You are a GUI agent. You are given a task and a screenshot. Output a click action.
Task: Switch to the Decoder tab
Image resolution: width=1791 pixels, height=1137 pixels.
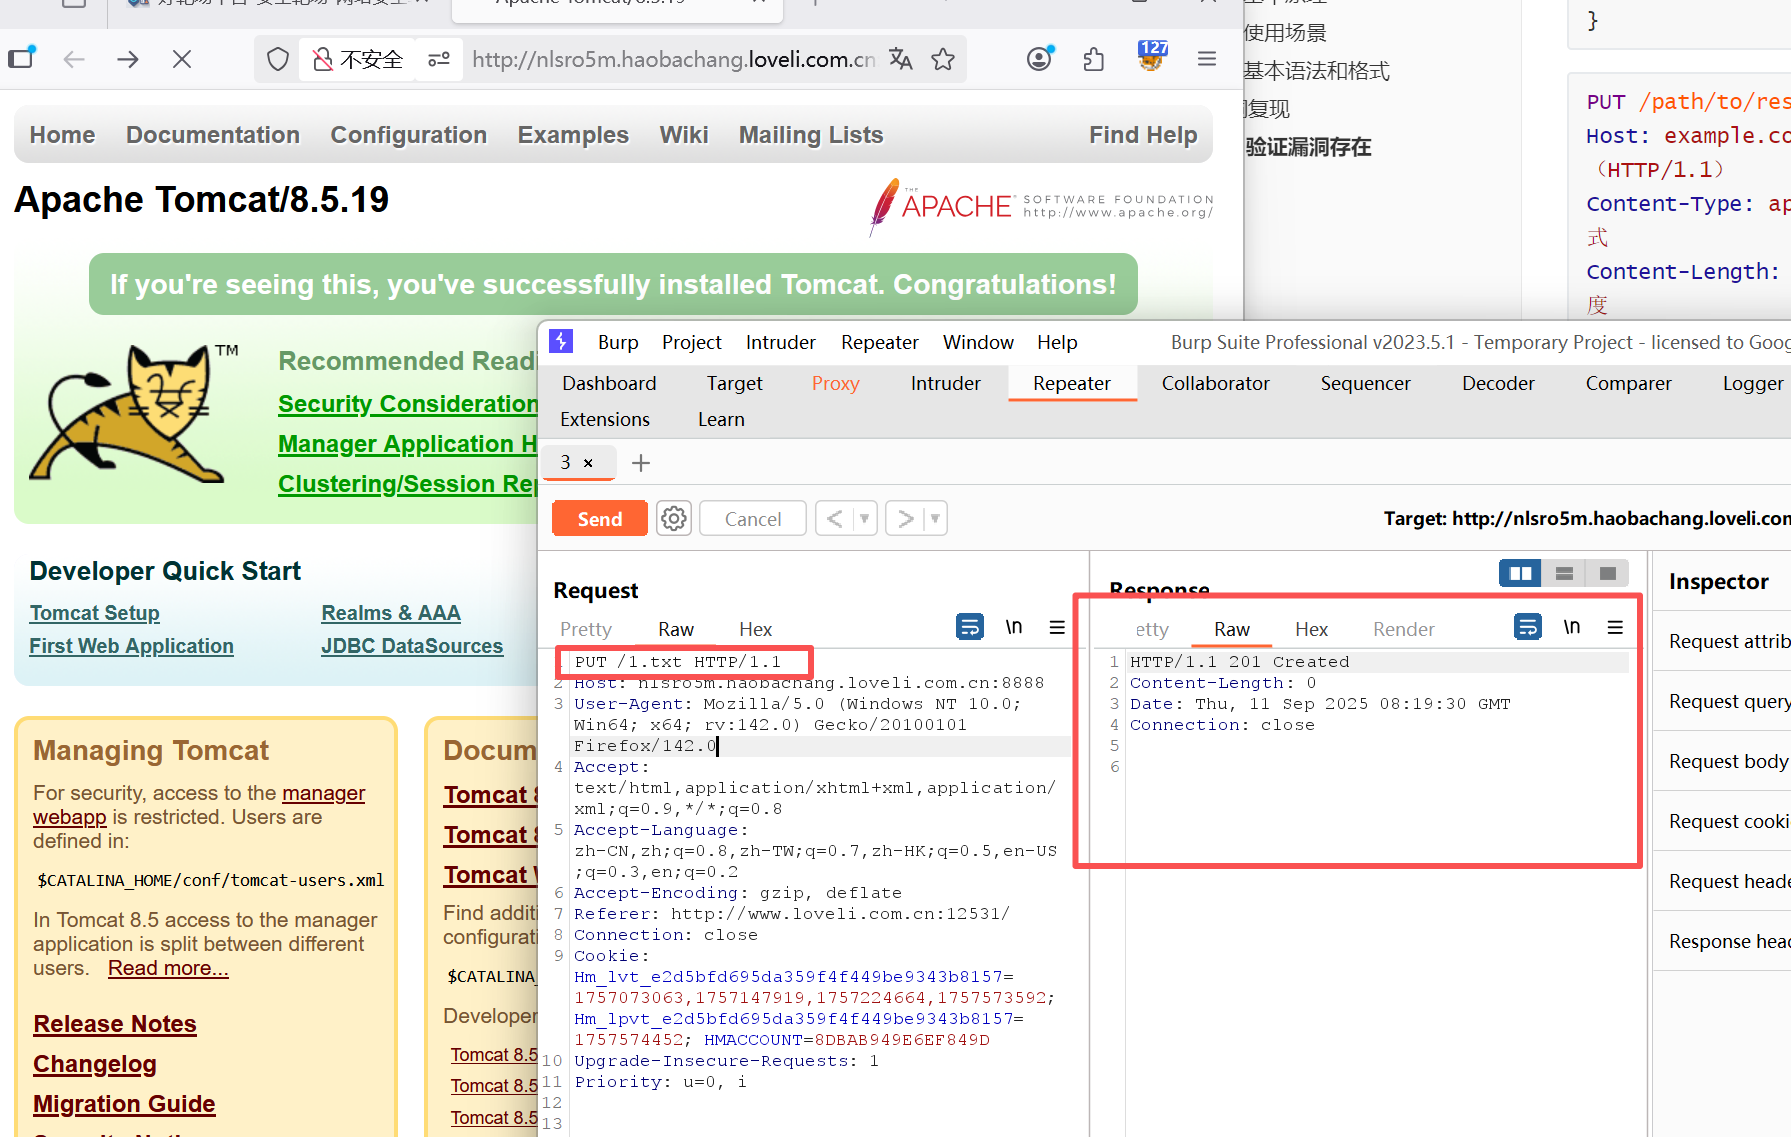pos(1497,383)
